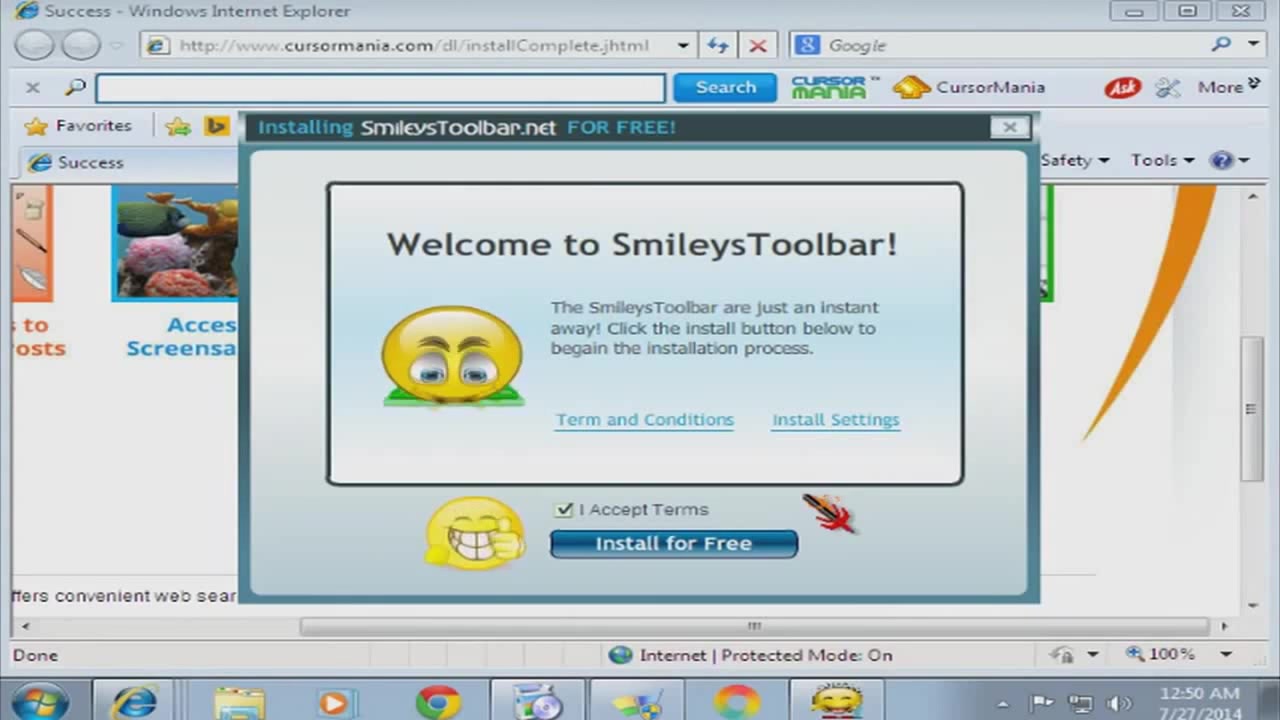This screenshot has width=1280, height=720.
Task: Open the Safety dropdown menu
Action: point(1068,160)
